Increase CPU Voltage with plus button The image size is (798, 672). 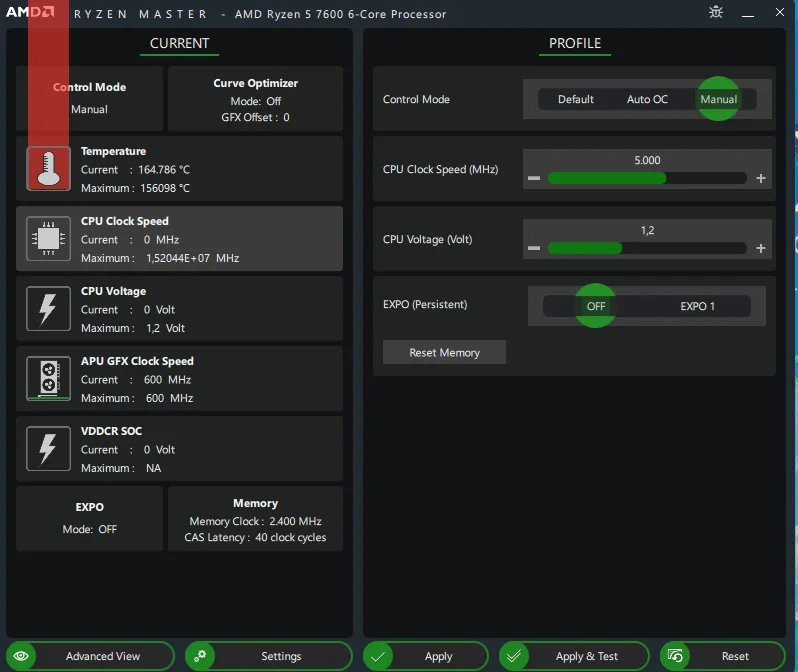click(761, 248)
